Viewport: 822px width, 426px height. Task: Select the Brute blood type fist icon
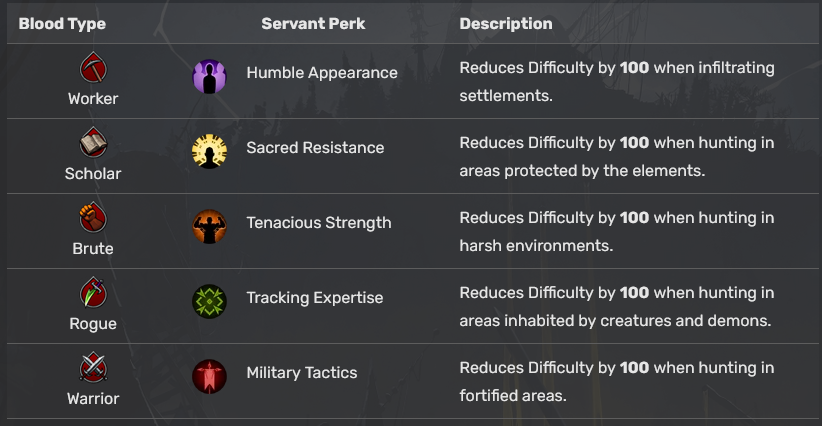93,219
